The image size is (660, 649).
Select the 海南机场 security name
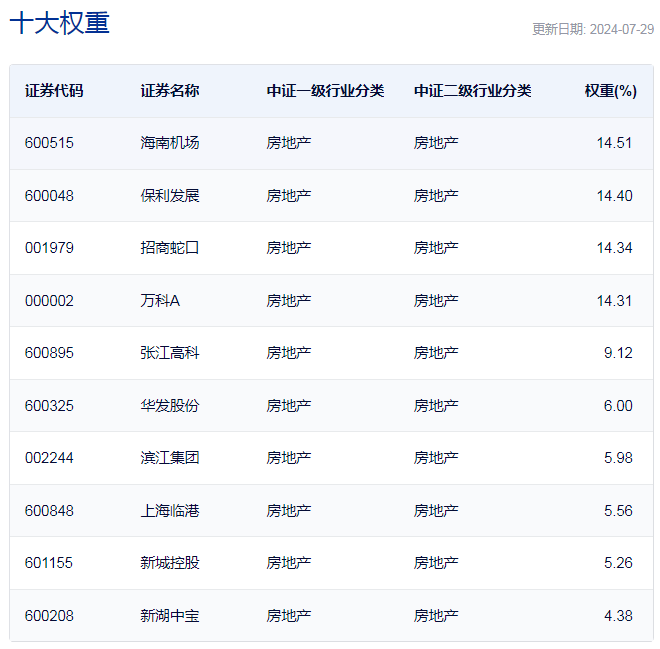[170, 143]
